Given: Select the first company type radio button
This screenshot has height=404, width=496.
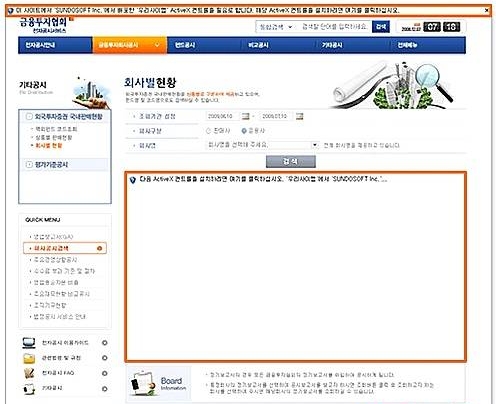Looking at the screenshot, I should point(209,131).
